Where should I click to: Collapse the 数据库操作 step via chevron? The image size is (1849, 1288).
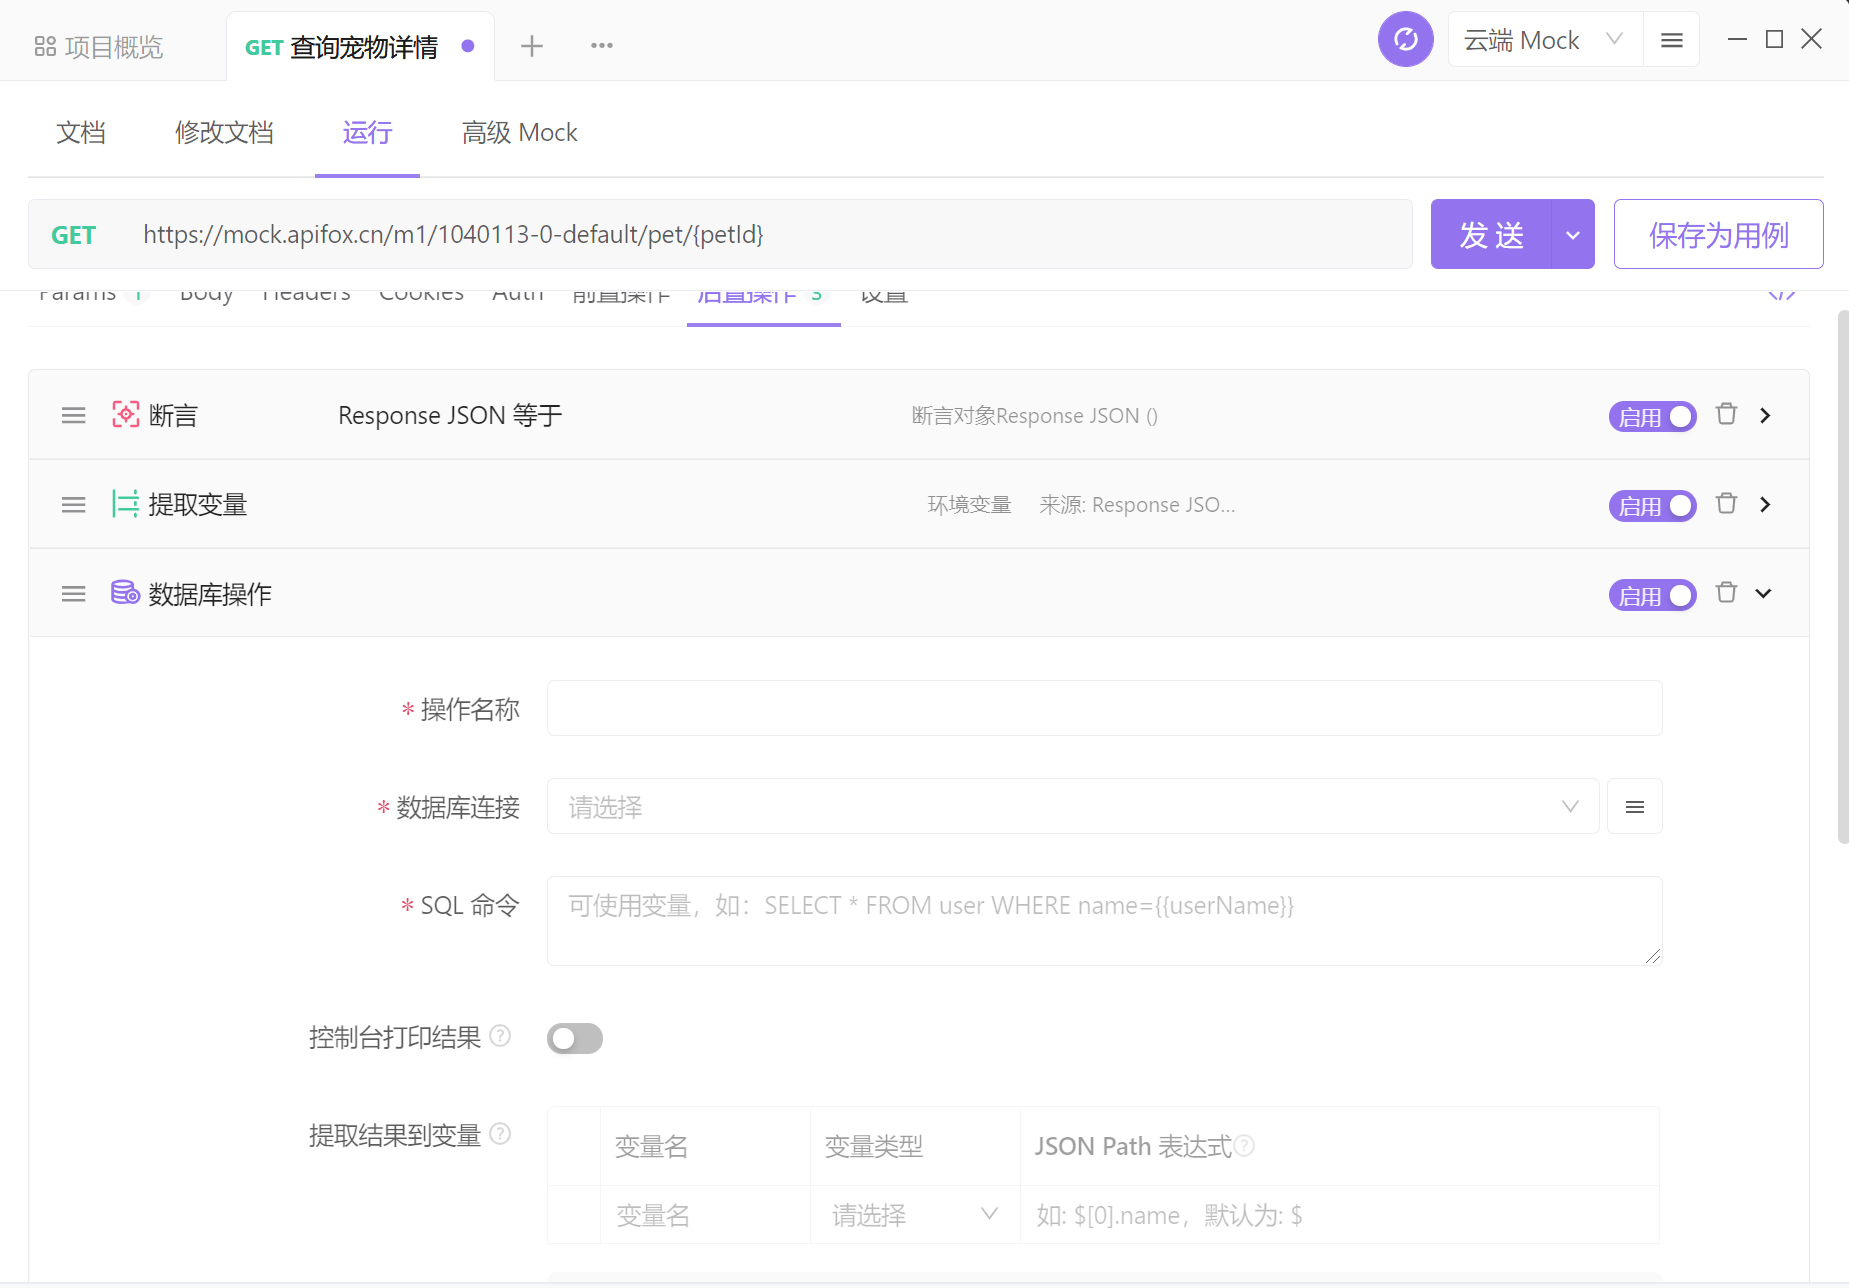(x=1764, y=592)
